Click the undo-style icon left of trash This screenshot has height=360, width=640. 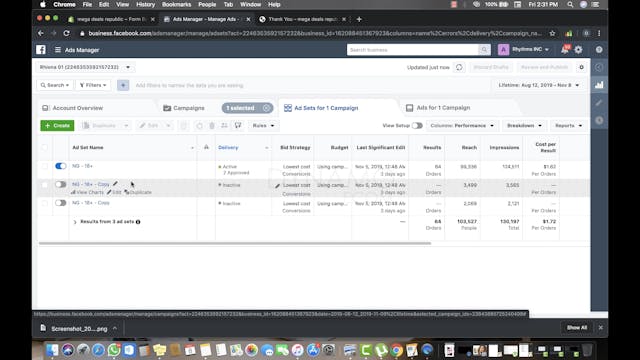point(199,126)
